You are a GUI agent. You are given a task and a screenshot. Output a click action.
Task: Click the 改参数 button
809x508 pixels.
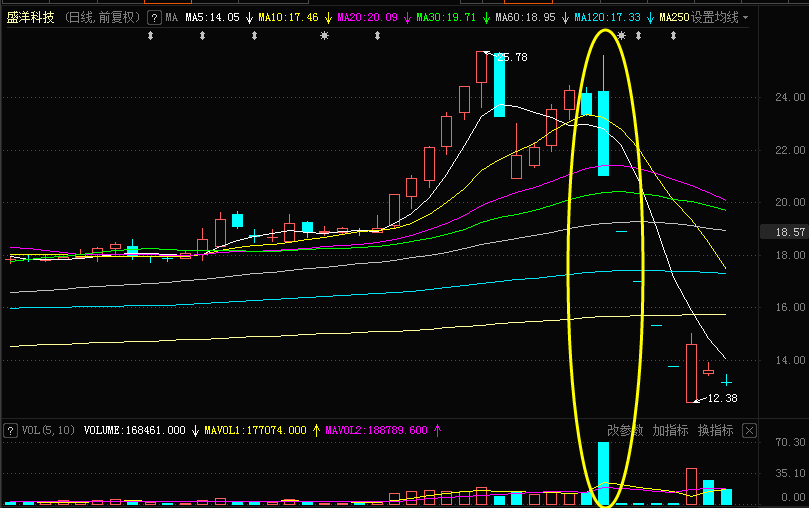click(x=625, y=430)
